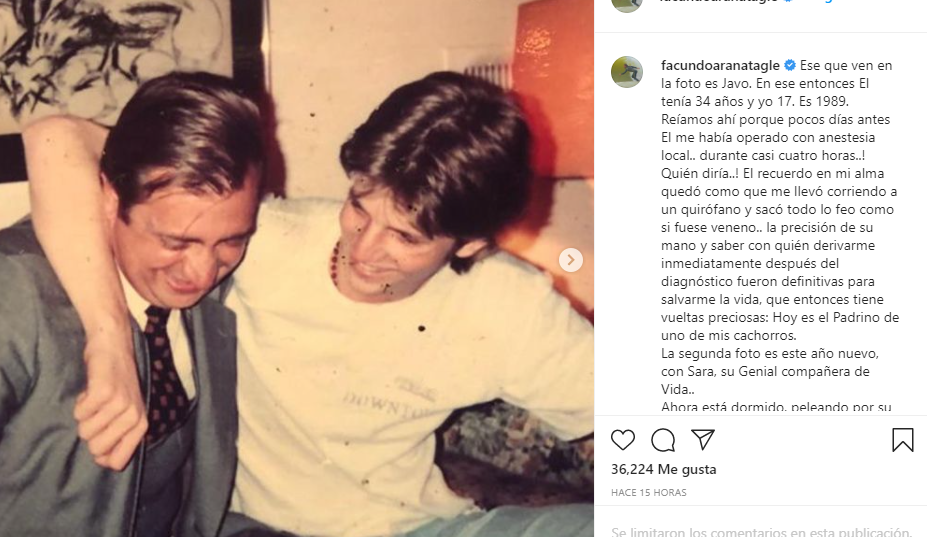The image size is (927, 537).
Task: Like the post with the heart icon
Action: click(x=623, y=440)
